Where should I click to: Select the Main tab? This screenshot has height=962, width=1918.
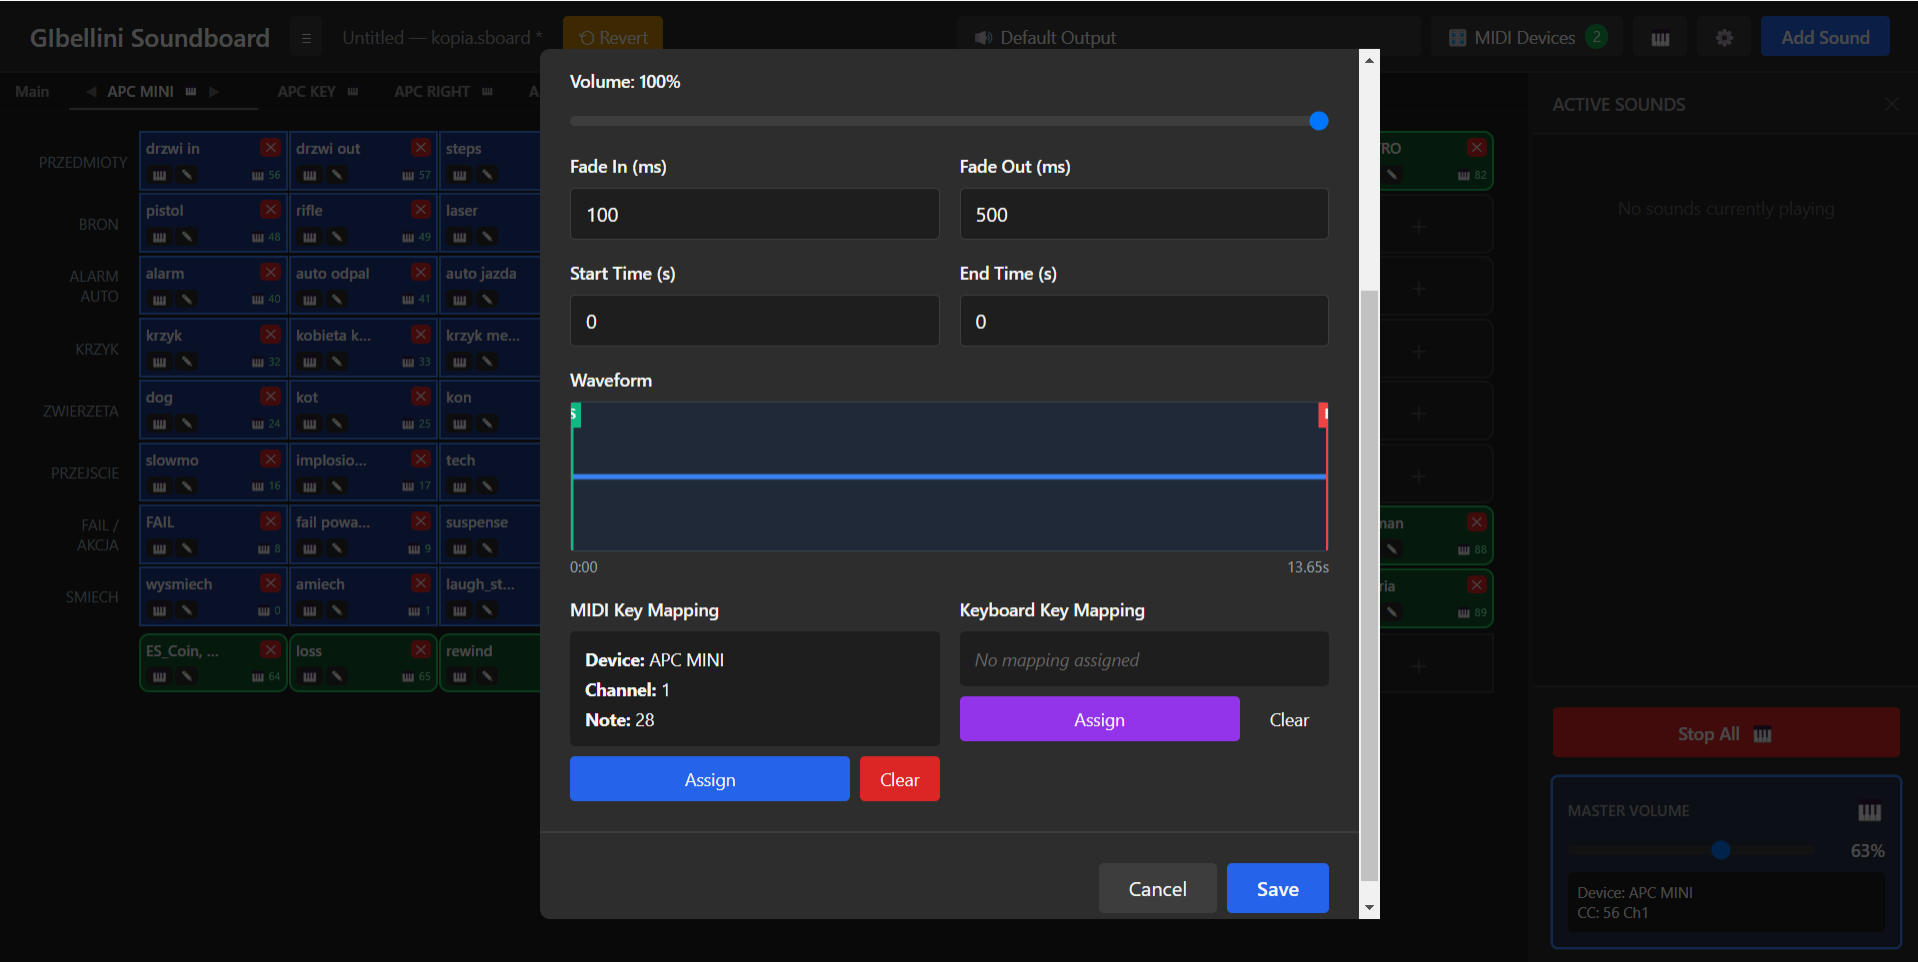click(32, 91)
